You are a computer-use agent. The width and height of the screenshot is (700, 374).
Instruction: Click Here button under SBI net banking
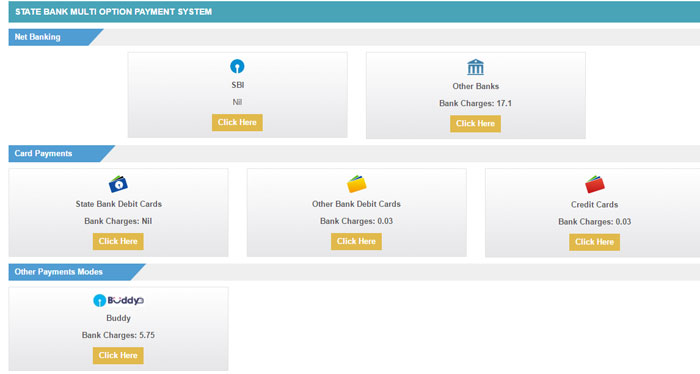237,122
